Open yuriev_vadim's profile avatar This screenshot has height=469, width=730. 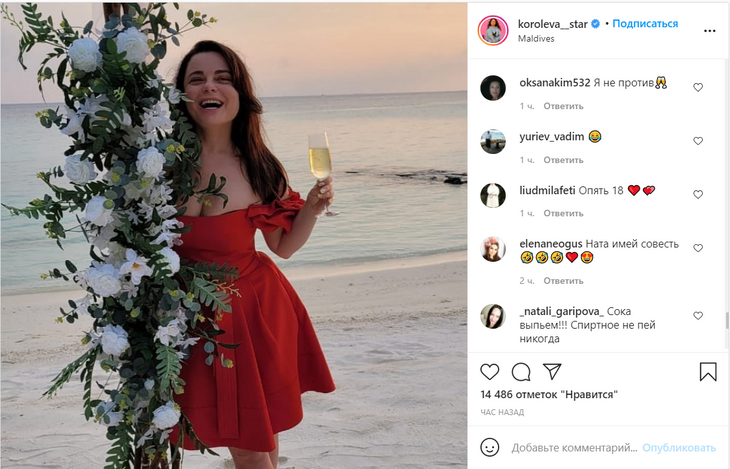click(x=493, y=142)
